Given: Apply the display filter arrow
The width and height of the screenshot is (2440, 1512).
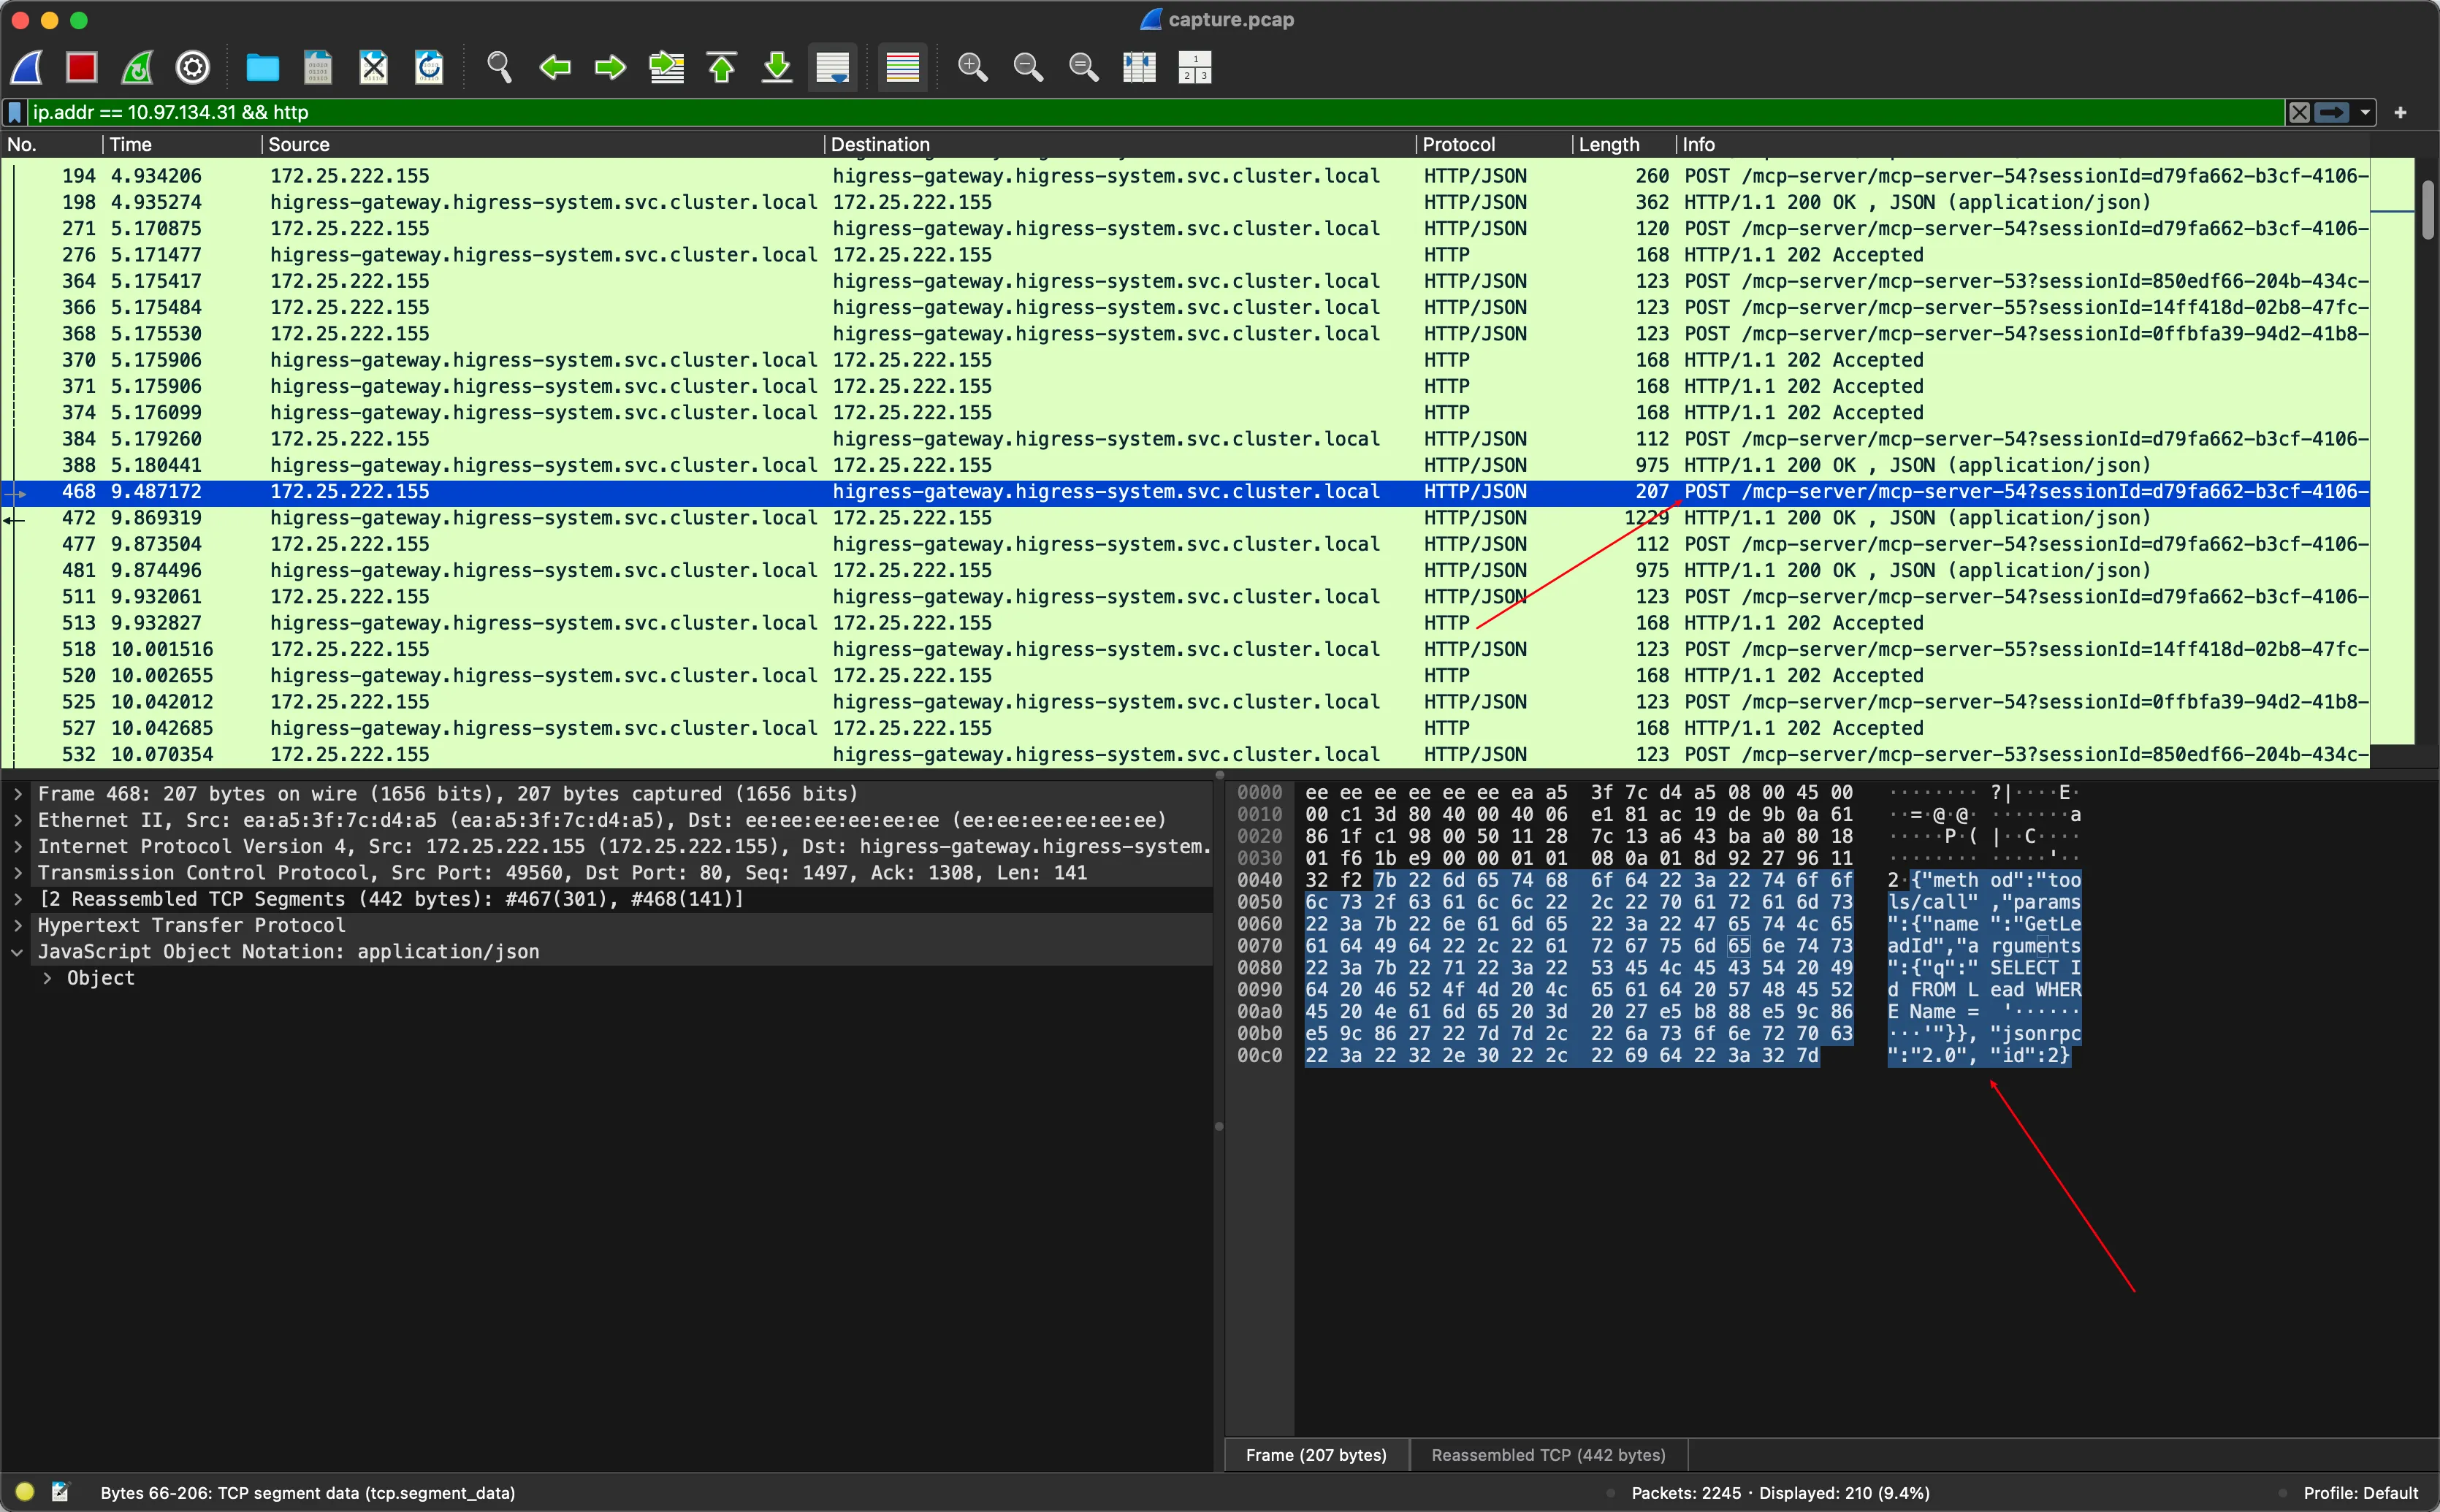Looking at the screenshot, I should tap(2332, 112).
